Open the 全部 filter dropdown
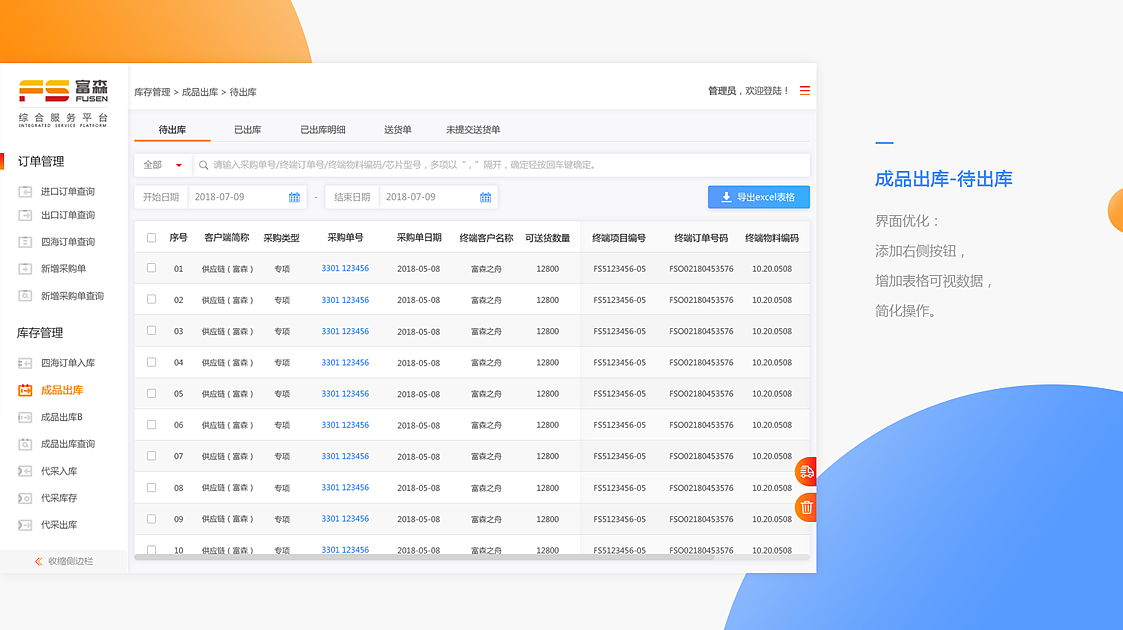The image size is (1123, 630). click(x=163, y=165)
